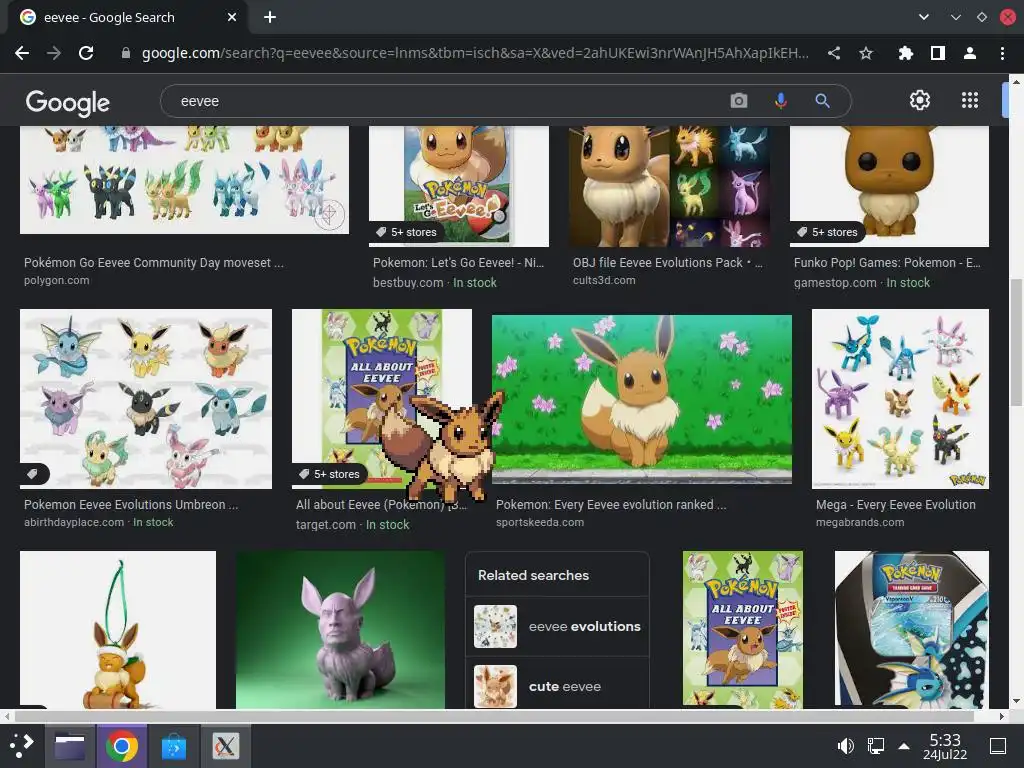Click the Vaporeon tin thumbnail
Screen dimensions: 1024x768
tap(912, 630)
